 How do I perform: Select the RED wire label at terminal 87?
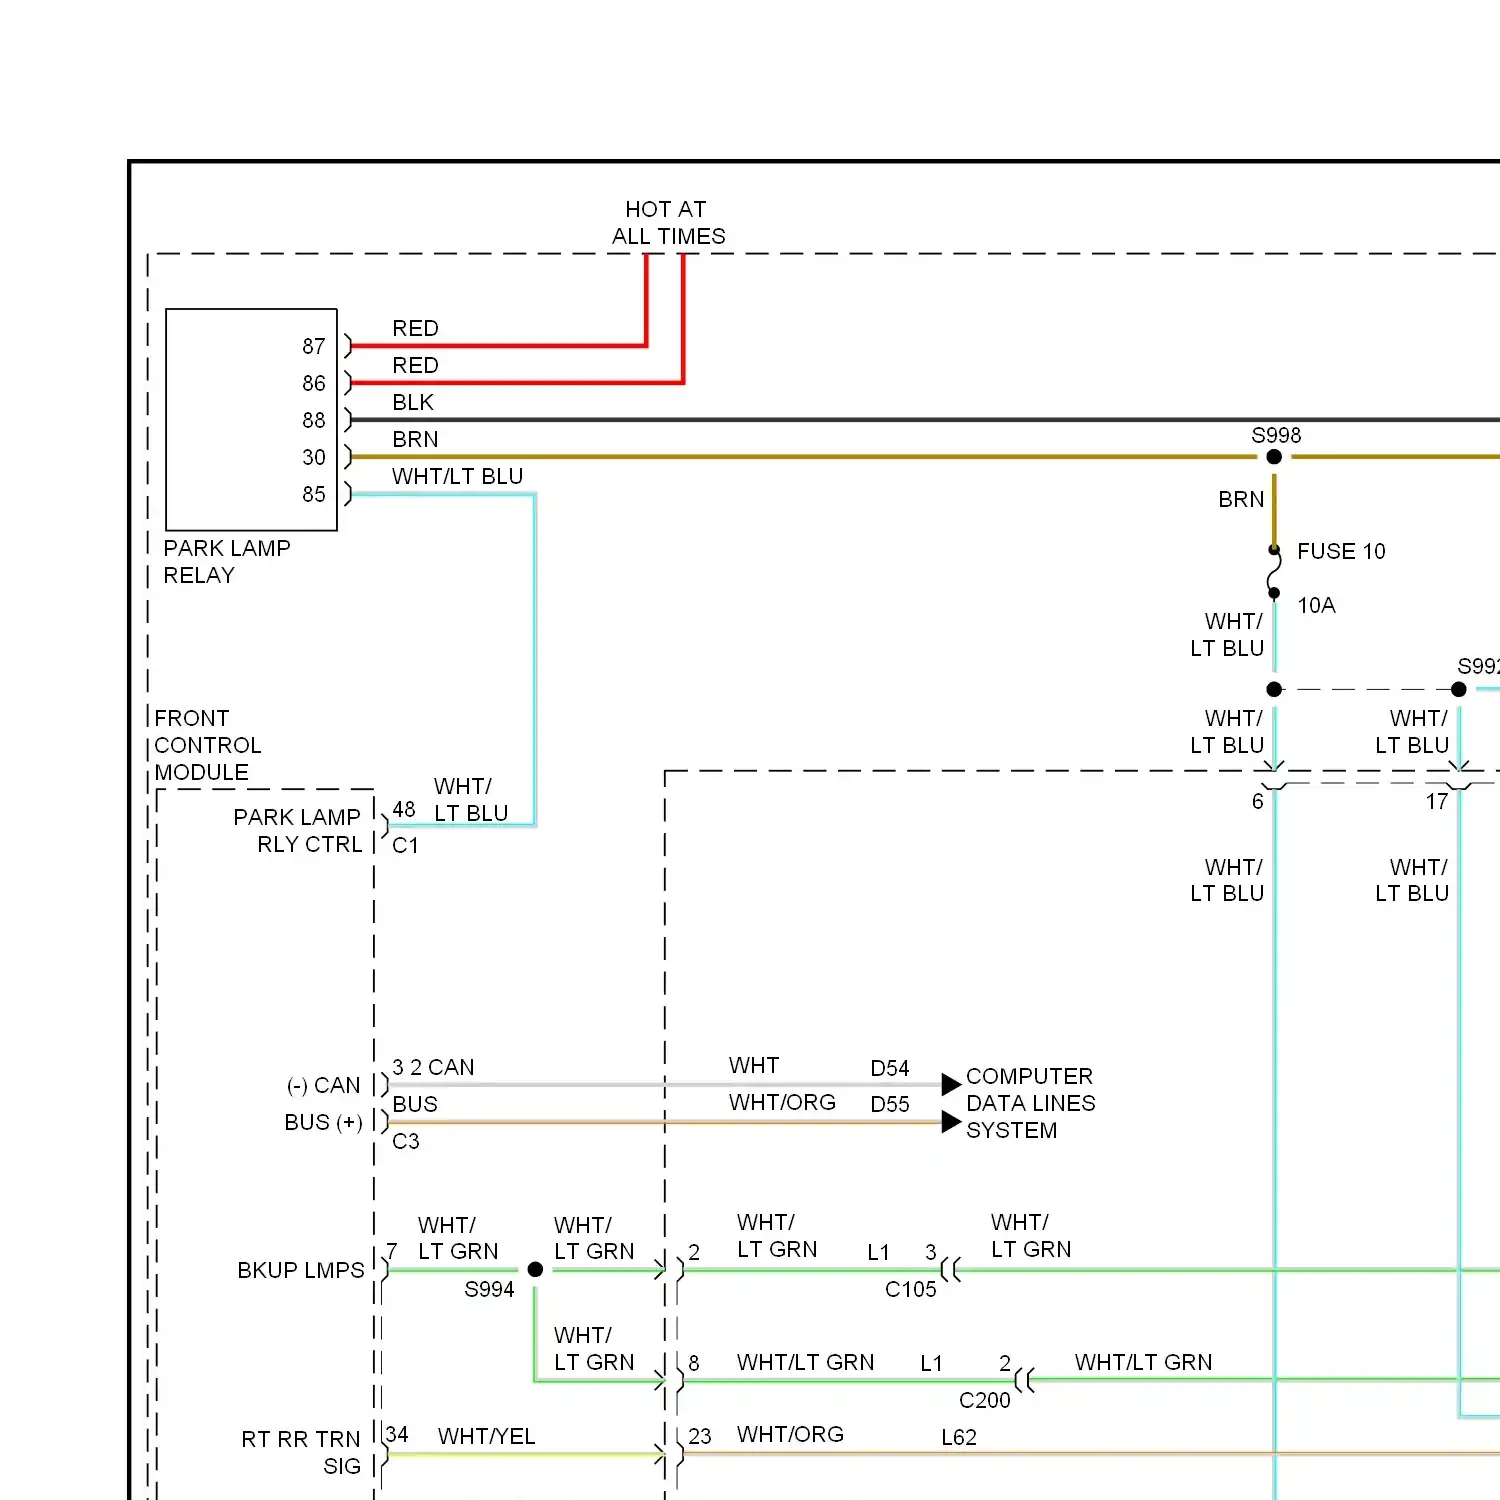pyautogui.click(x=415, y=328)
